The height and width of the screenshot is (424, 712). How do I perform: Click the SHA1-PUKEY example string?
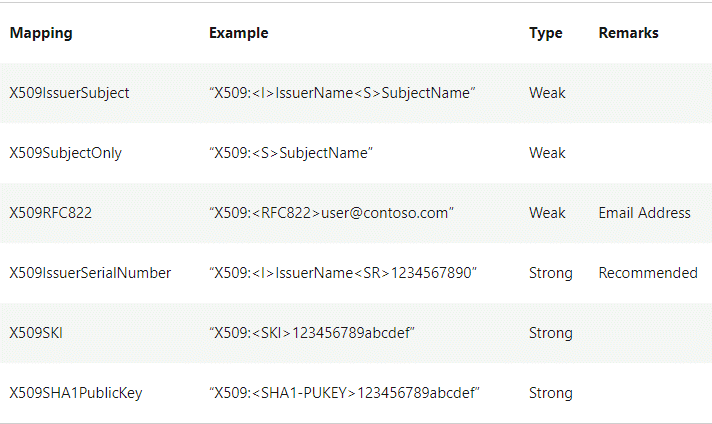[344, 393]
